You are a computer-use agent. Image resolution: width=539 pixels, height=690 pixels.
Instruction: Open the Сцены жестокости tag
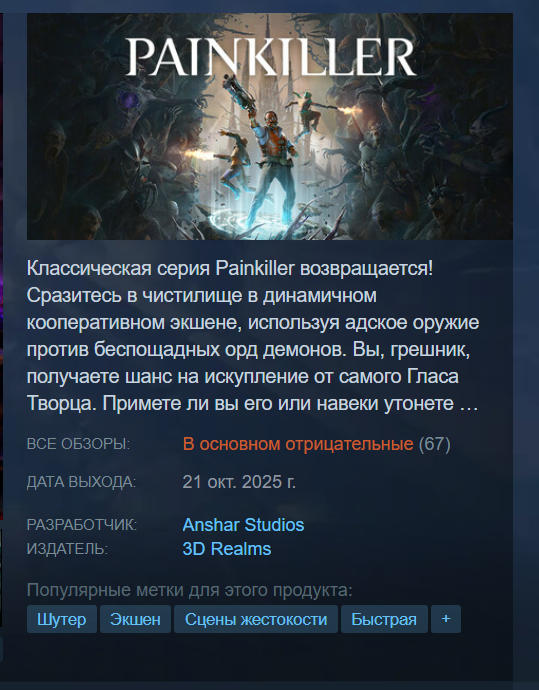pyautogui.click(x=256, y=619)
